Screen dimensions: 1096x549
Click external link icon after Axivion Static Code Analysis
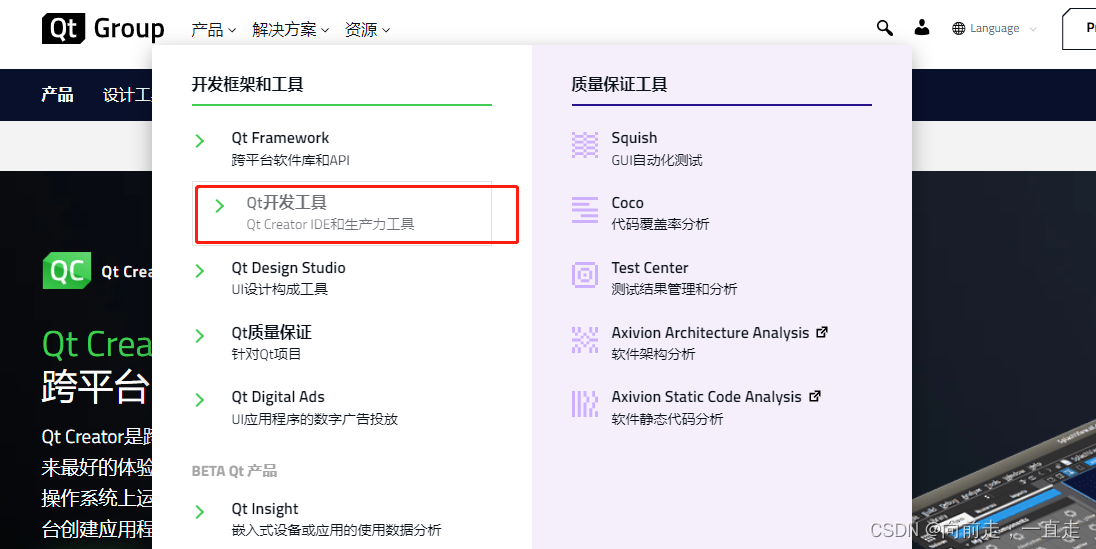click(814, 397)
